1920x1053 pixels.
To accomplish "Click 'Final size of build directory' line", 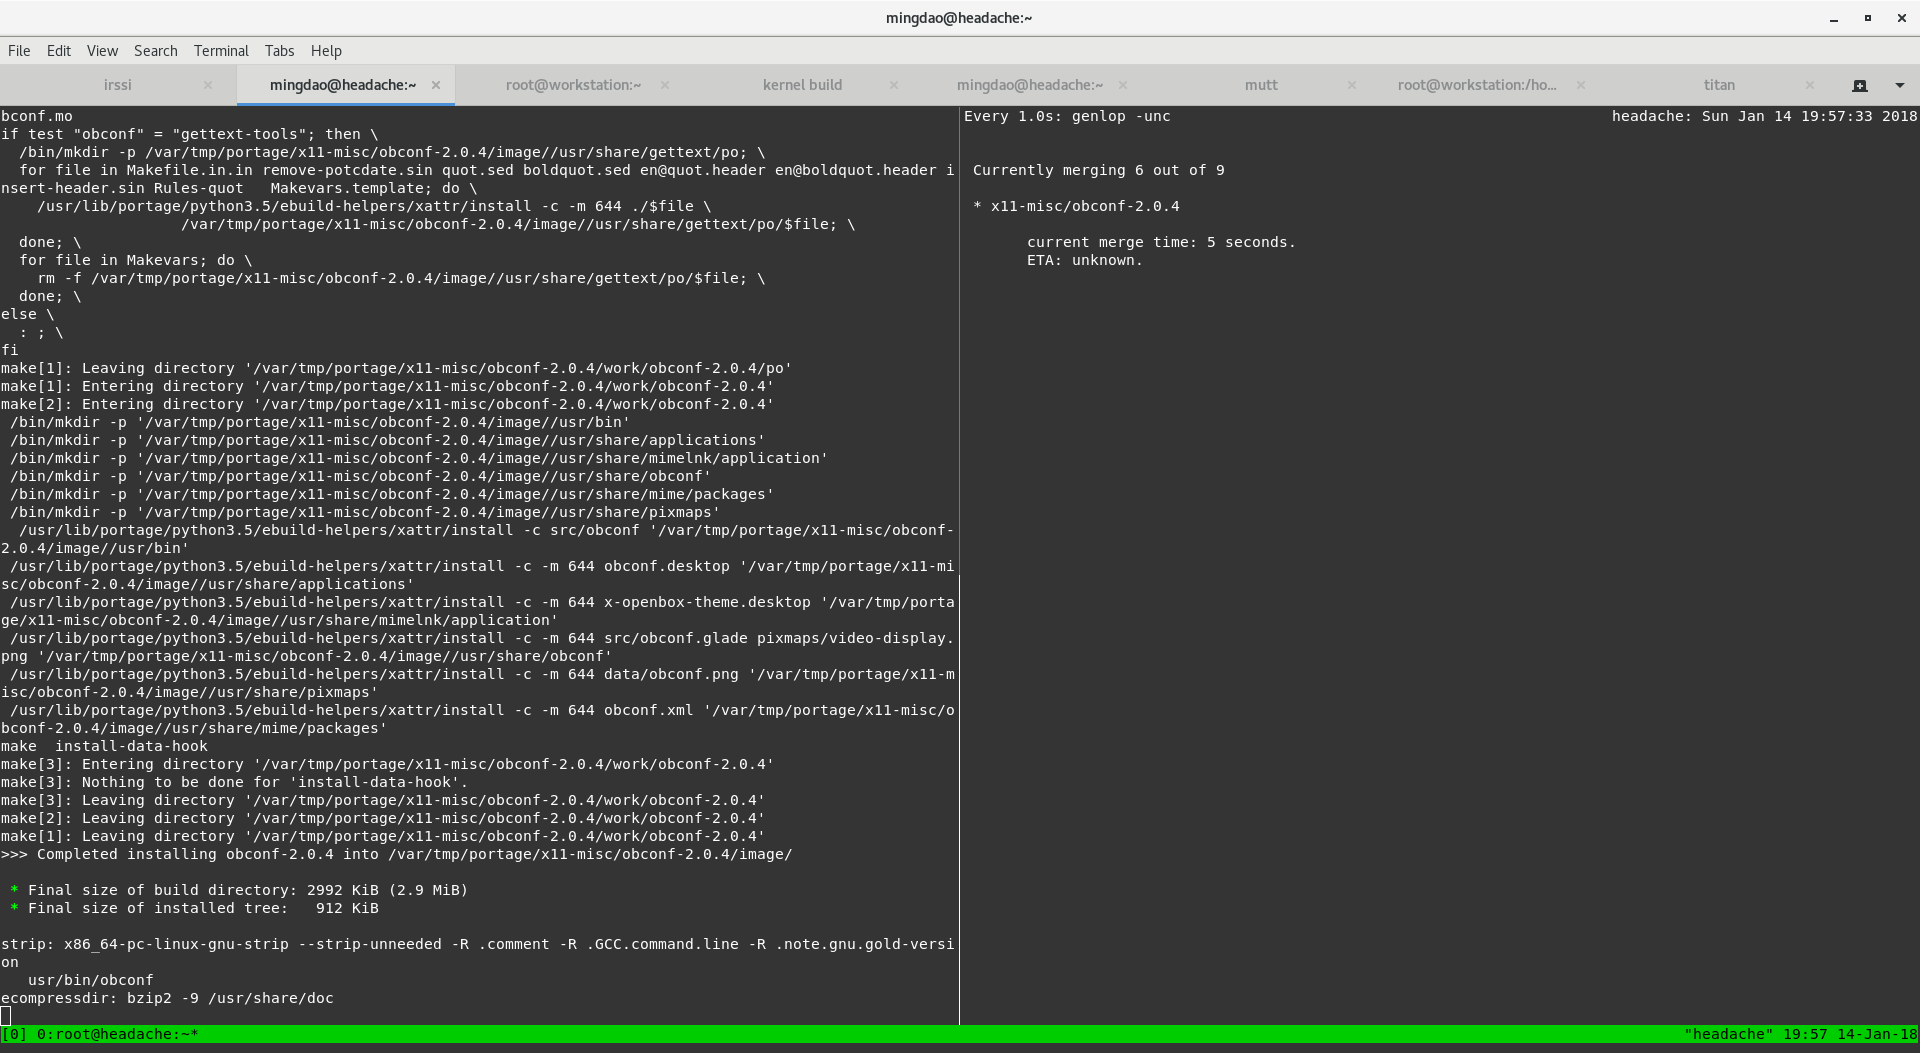I will point(239,890).
